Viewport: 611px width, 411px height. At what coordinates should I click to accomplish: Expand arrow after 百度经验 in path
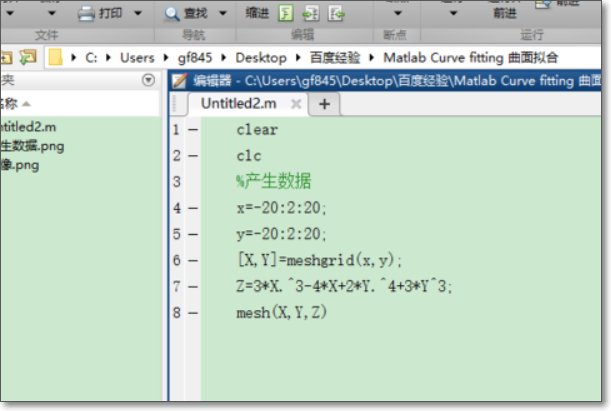pyautogui.click(x=371, y=58)
